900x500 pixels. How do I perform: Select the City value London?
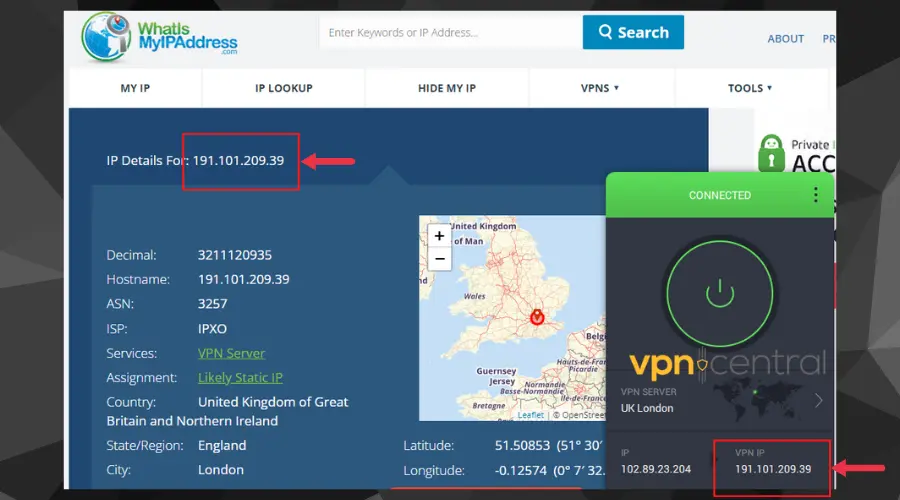coord(221,470)
